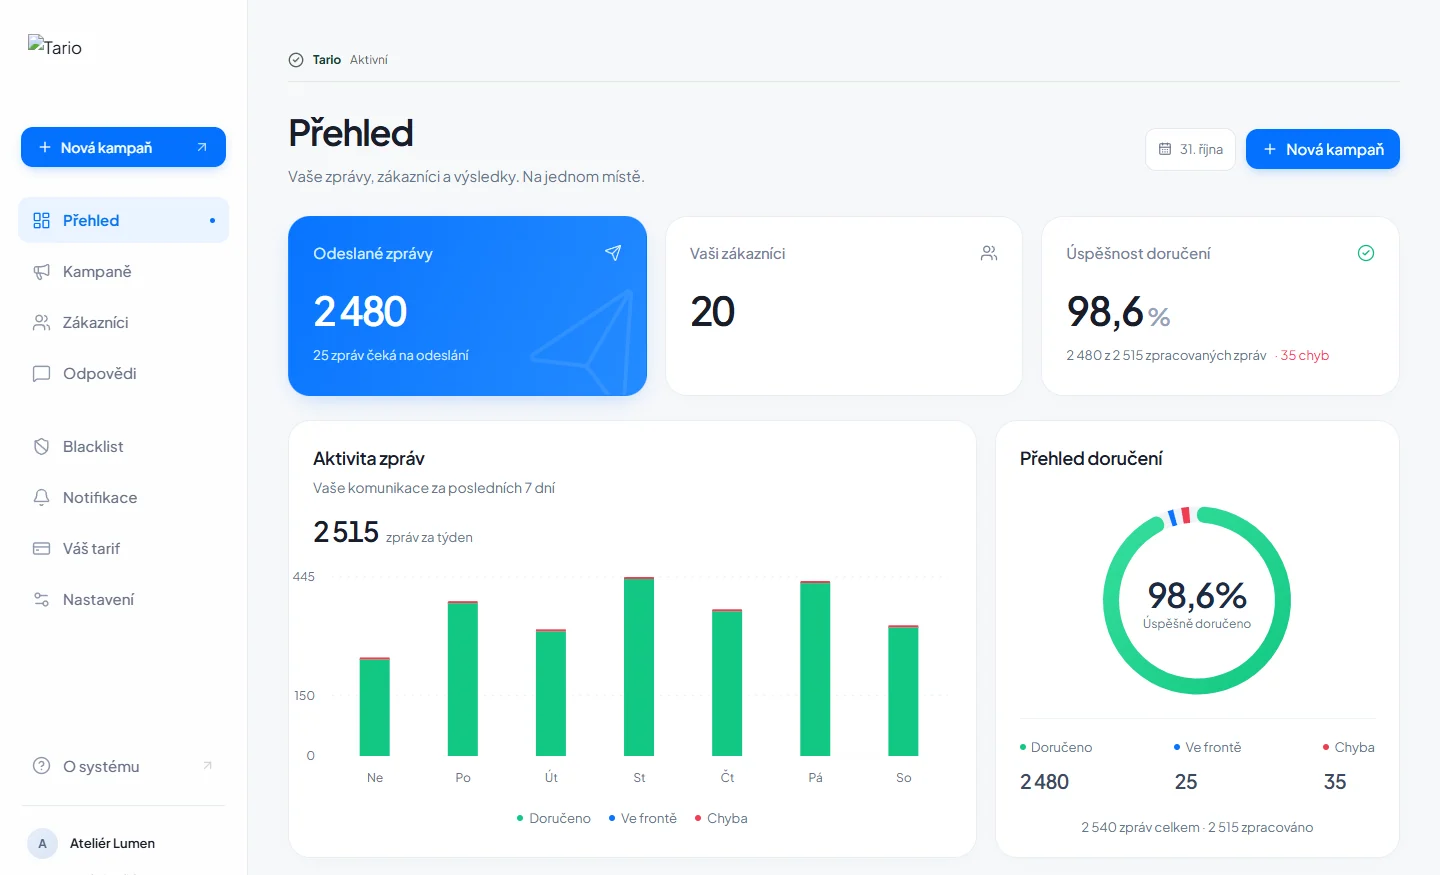Click the Nastavení sliders icon
Screen dimensions: 1440x875
pyautogui.click(x=41, y=599)
